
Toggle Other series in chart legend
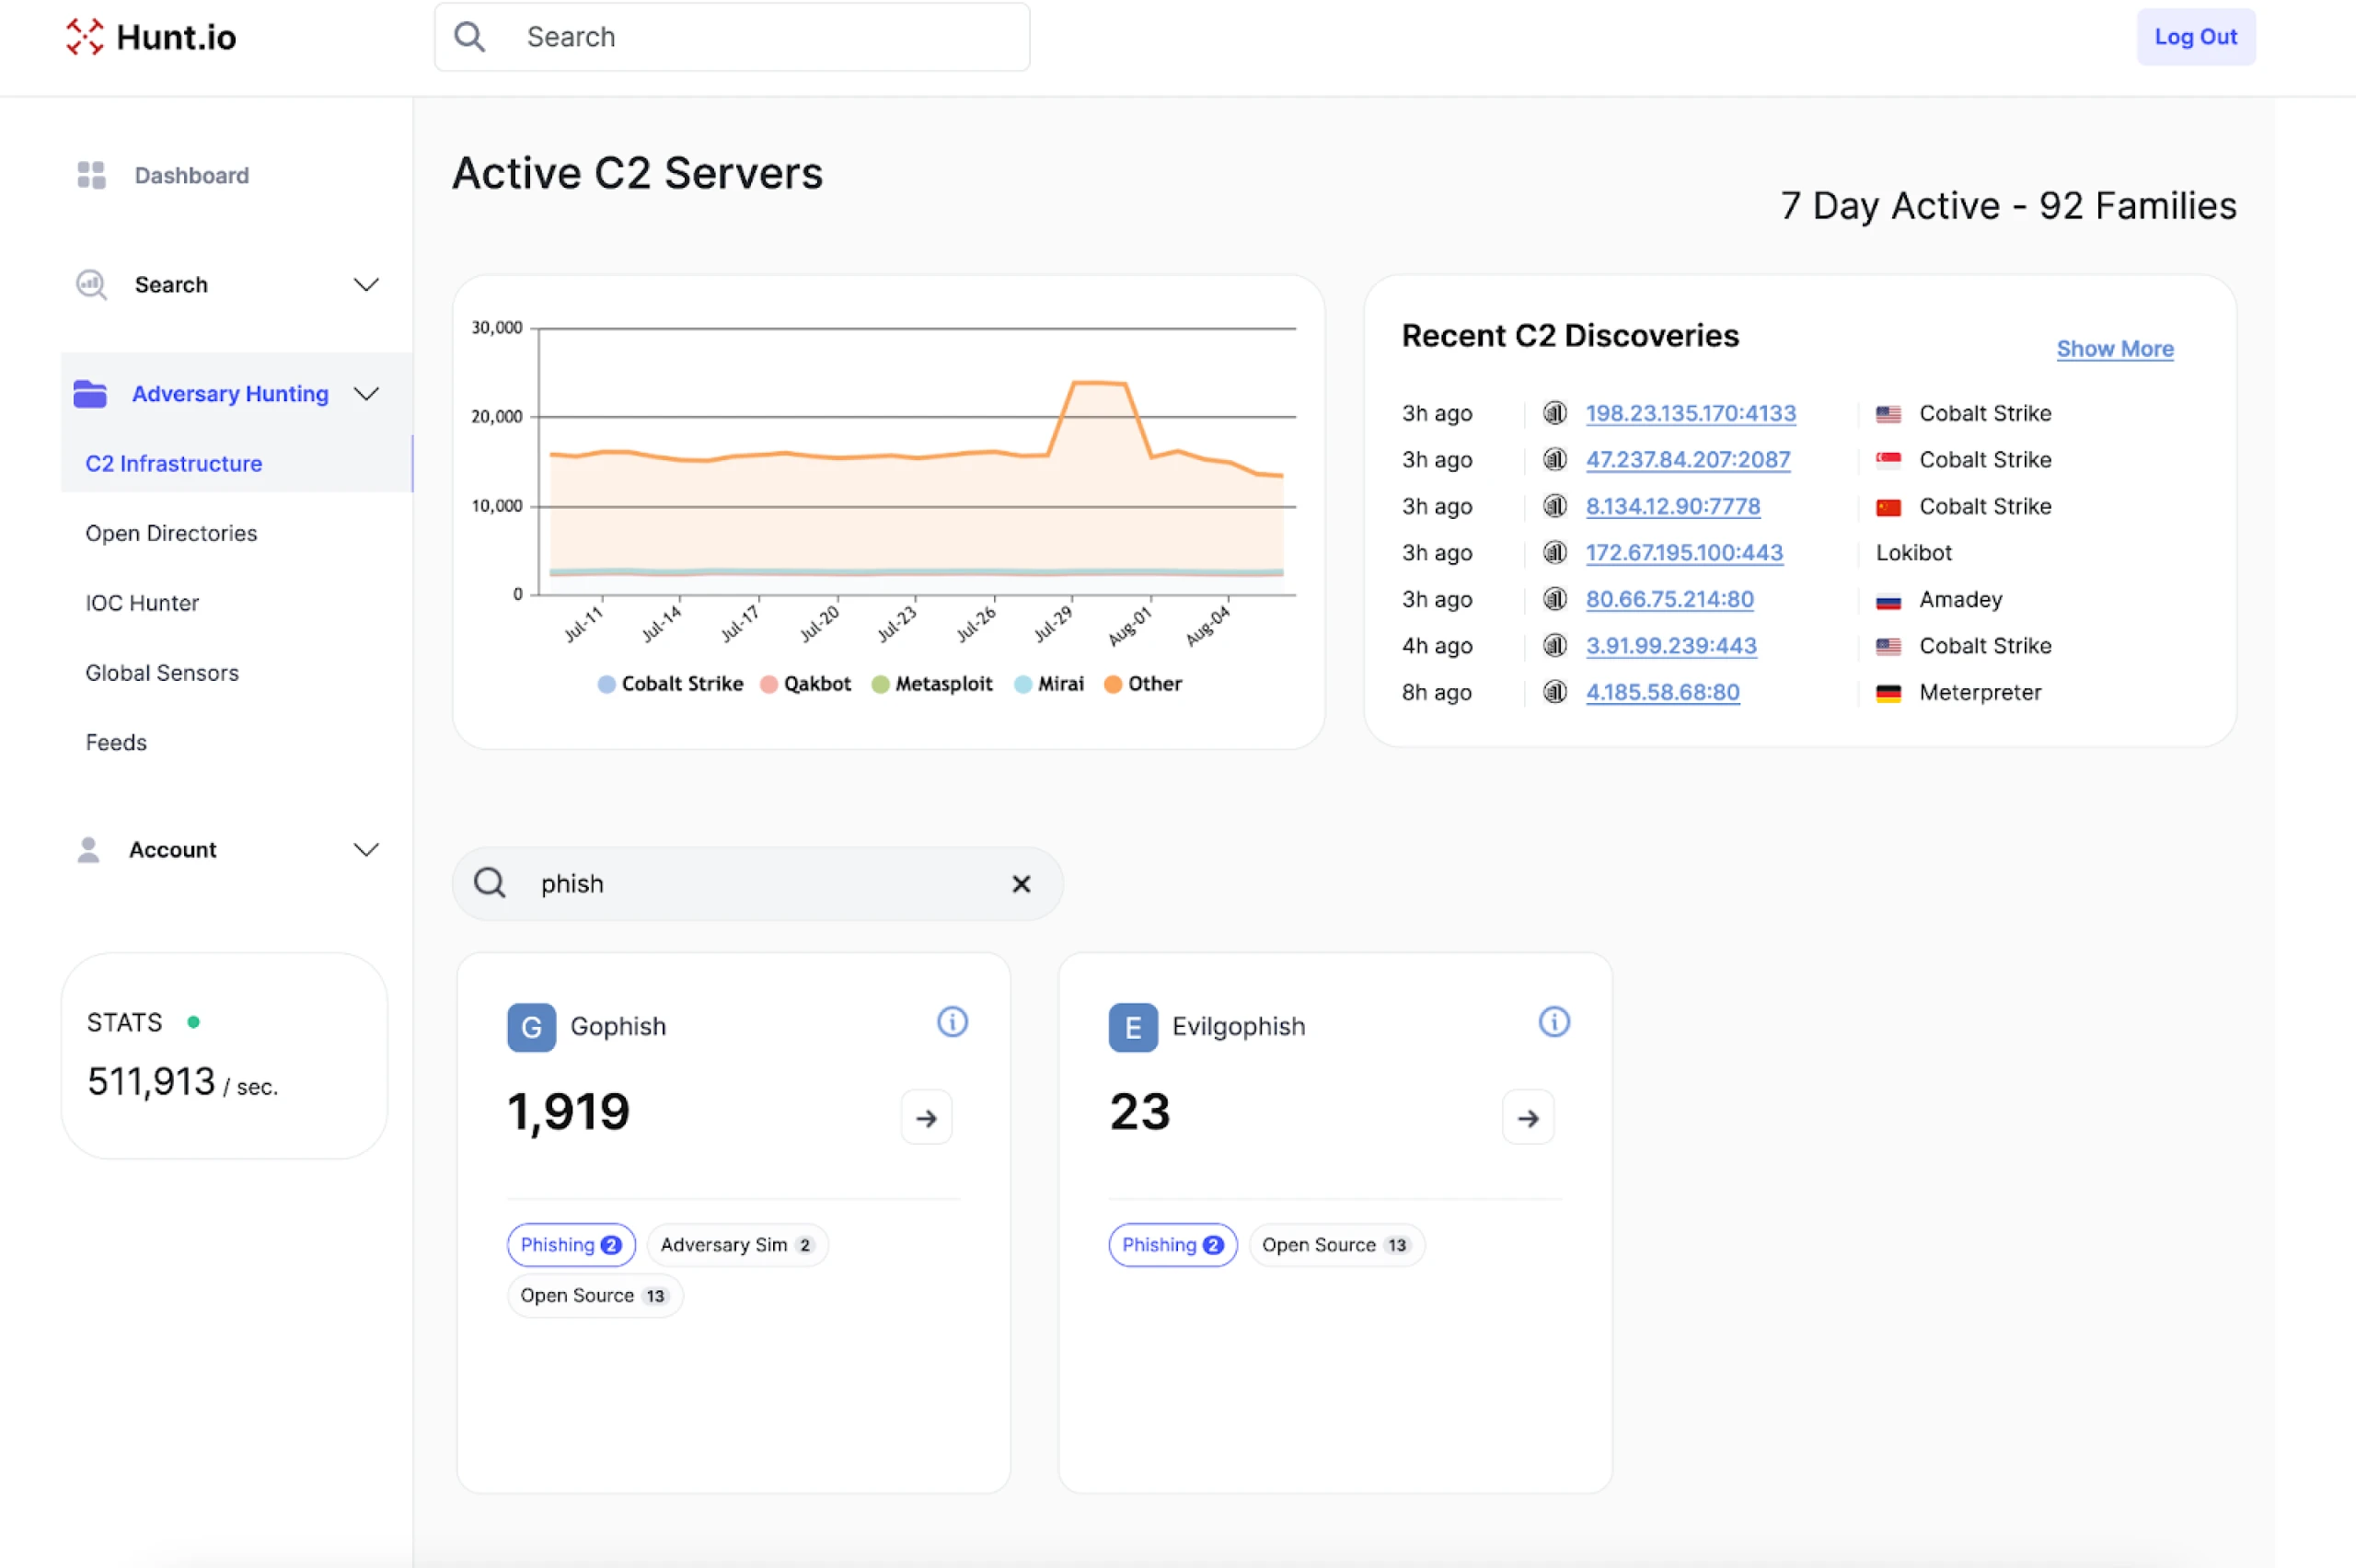point(1143,684)
